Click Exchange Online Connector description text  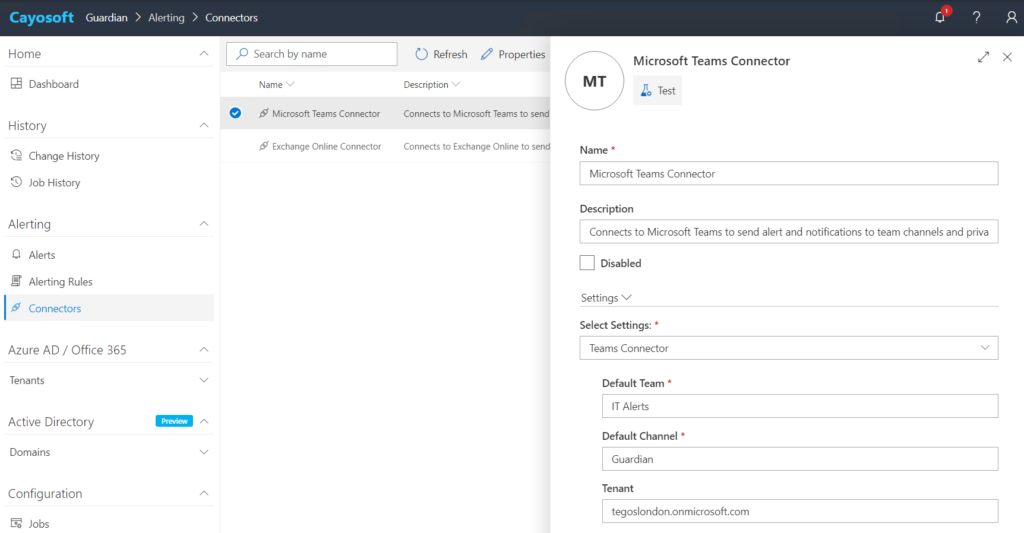pos(476,146)
